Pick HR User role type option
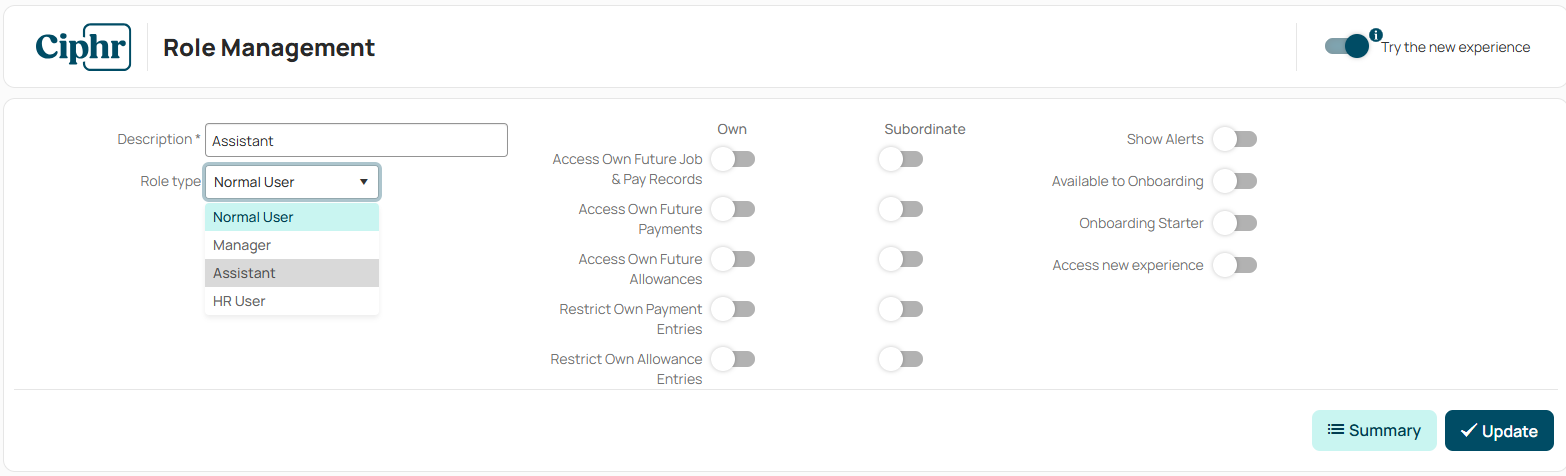 (x=292, y=301)
